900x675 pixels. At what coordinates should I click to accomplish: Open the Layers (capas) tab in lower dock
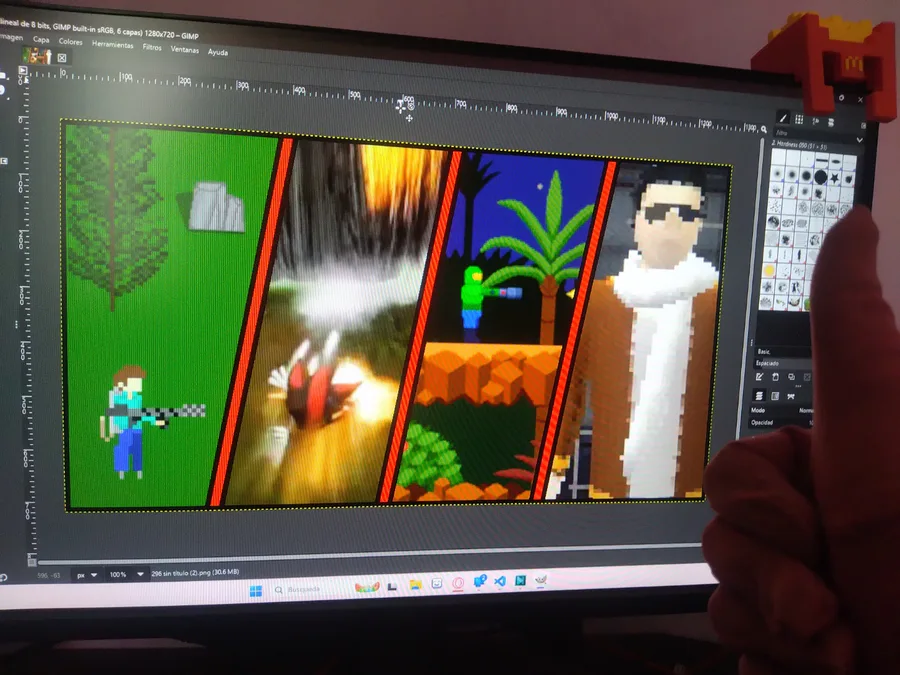(x=759, y=395)
